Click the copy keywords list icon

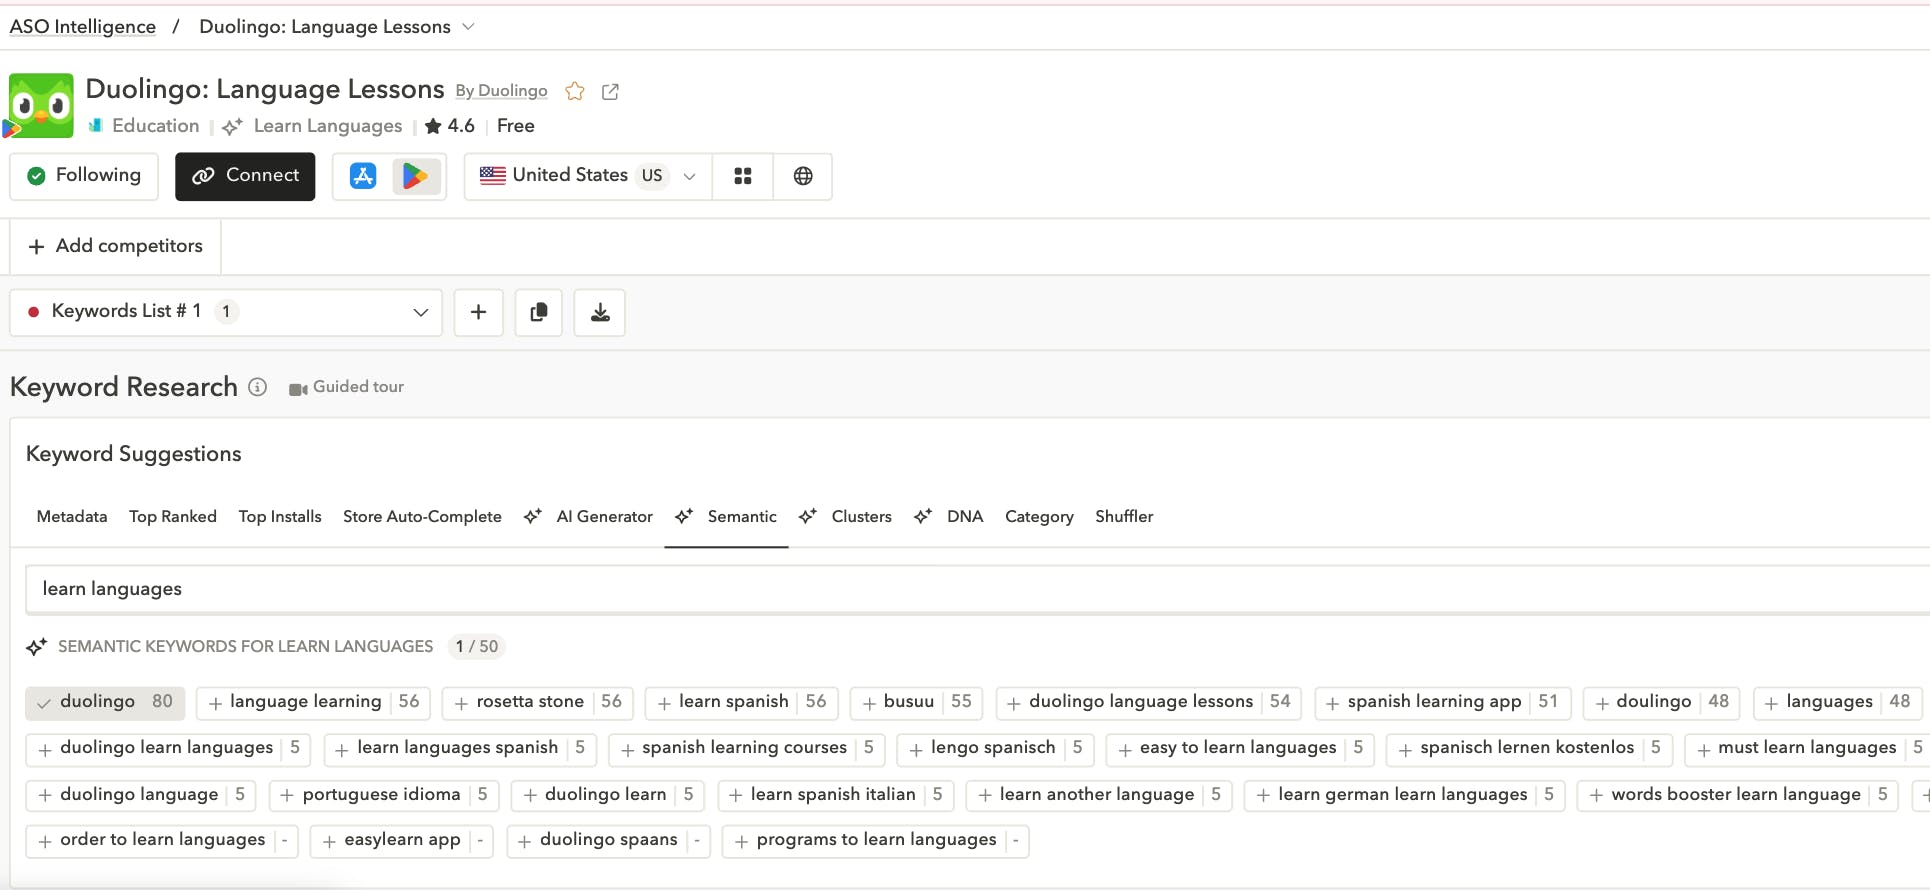(539, 312)
